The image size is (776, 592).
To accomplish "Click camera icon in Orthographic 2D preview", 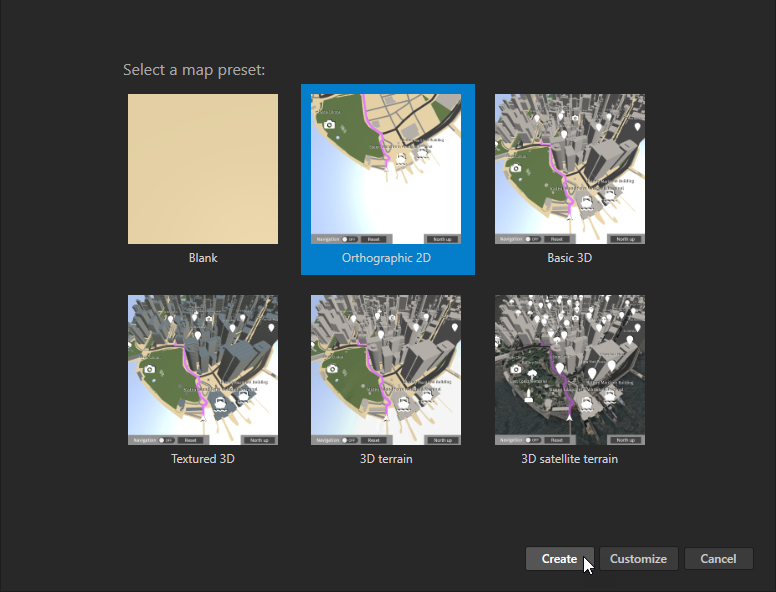I will pyautogui.click(x=329, y=123).
